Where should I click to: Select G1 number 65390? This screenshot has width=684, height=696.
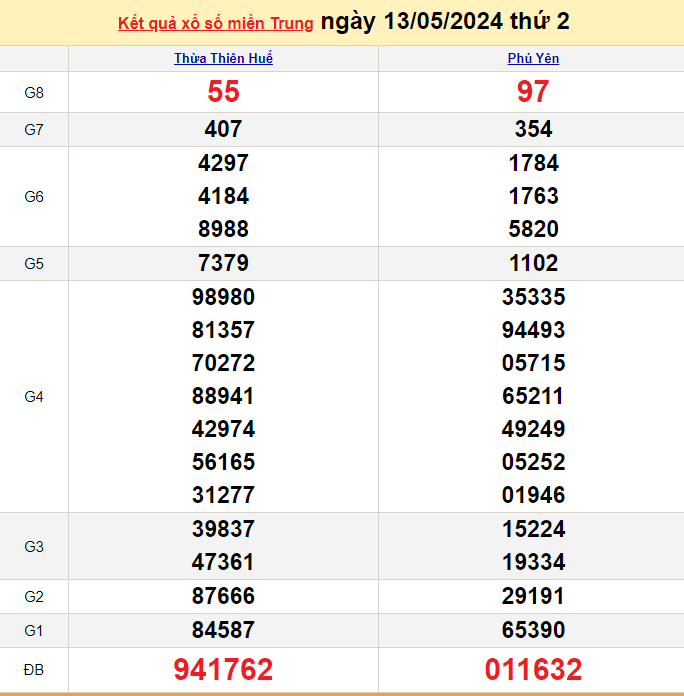click(x=533, y=630)
